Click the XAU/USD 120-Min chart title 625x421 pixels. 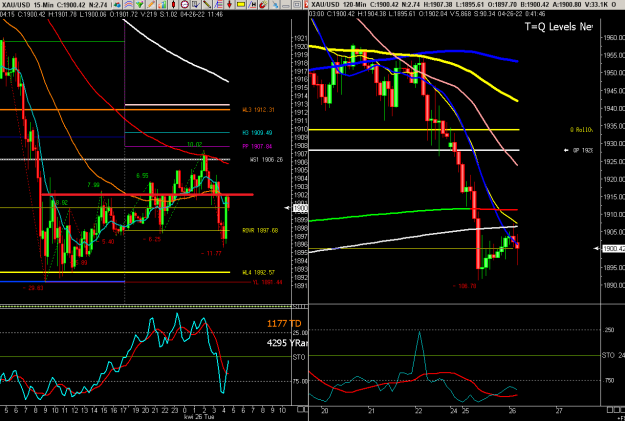point(339,5)
